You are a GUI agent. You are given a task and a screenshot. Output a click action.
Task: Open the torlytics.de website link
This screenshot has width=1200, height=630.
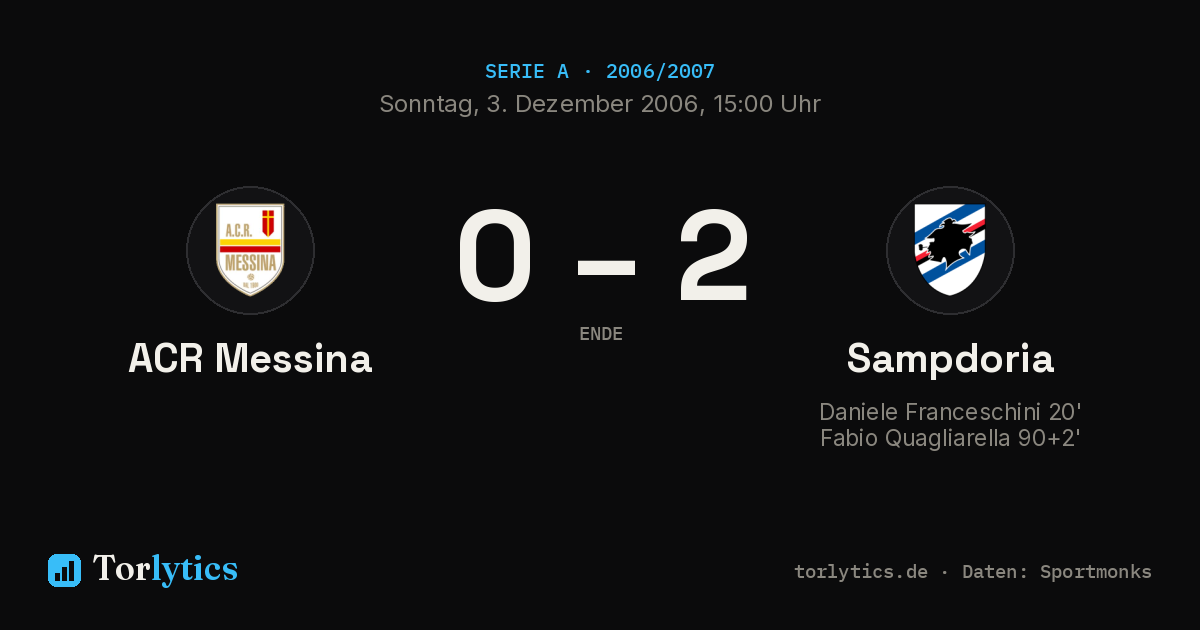click(x=861, y=572)
